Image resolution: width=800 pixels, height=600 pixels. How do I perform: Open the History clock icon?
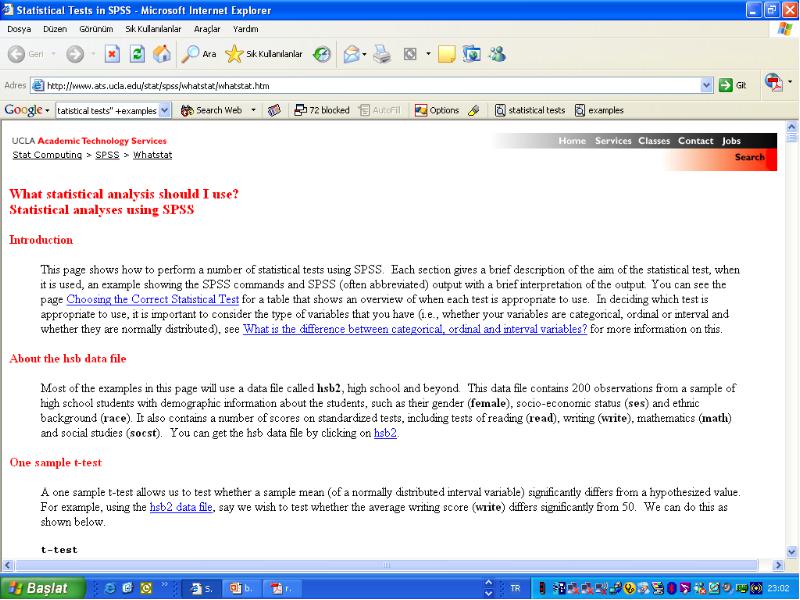point(321,54)
